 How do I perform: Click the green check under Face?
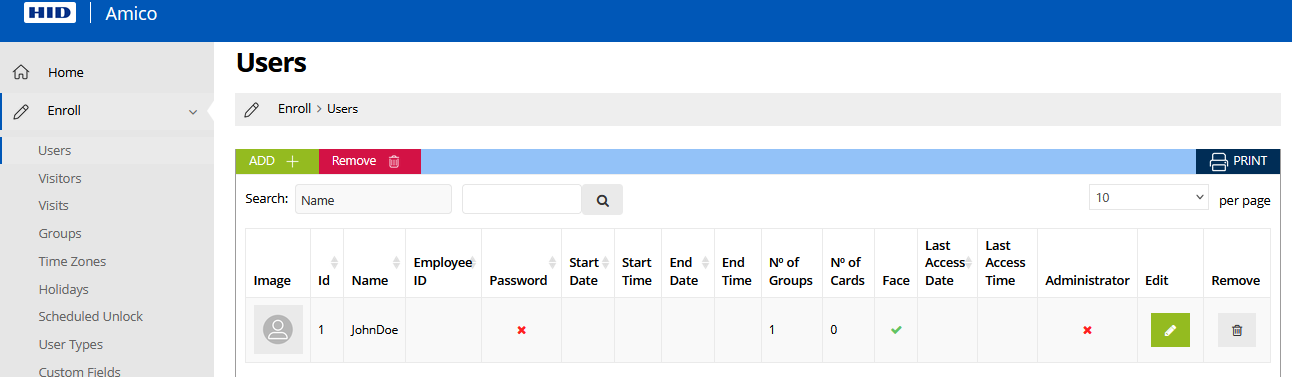(x=896, y=330)
